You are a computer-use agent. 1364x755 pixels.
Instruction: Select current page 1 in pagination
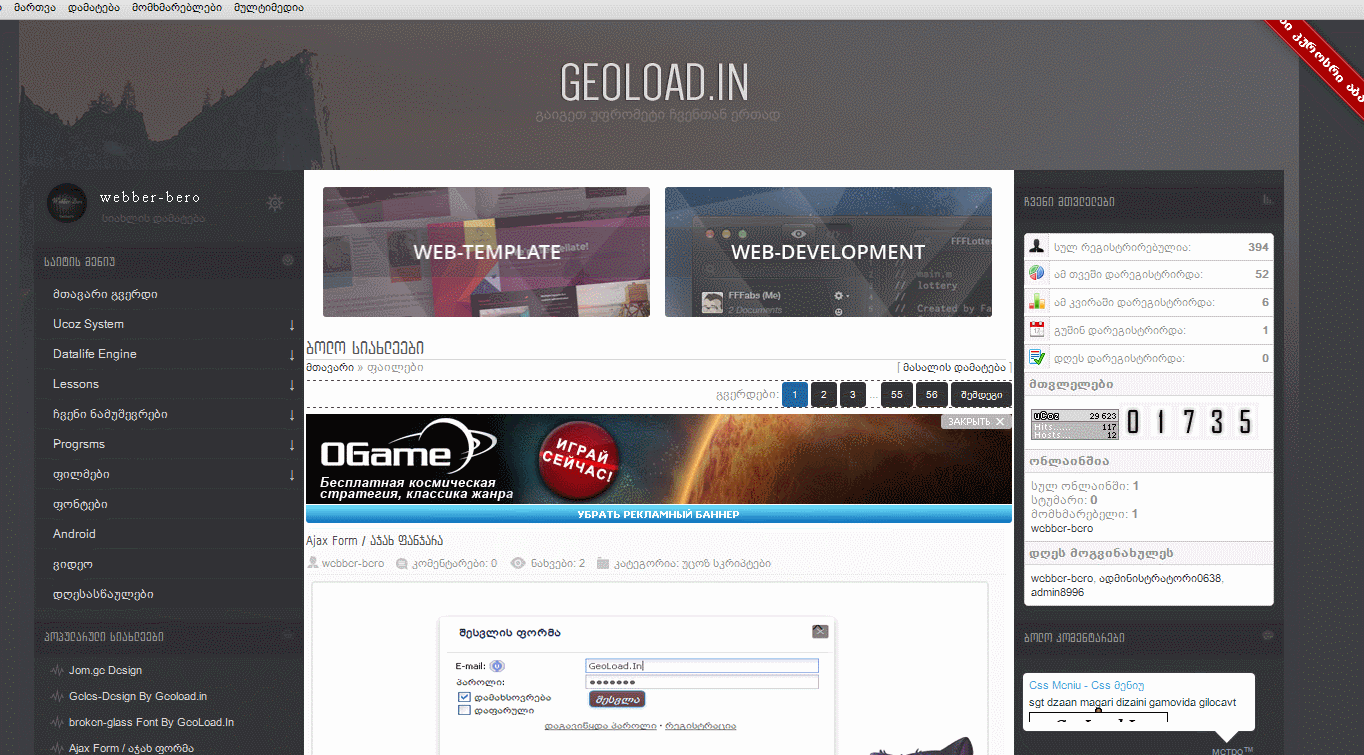[795, 394]
